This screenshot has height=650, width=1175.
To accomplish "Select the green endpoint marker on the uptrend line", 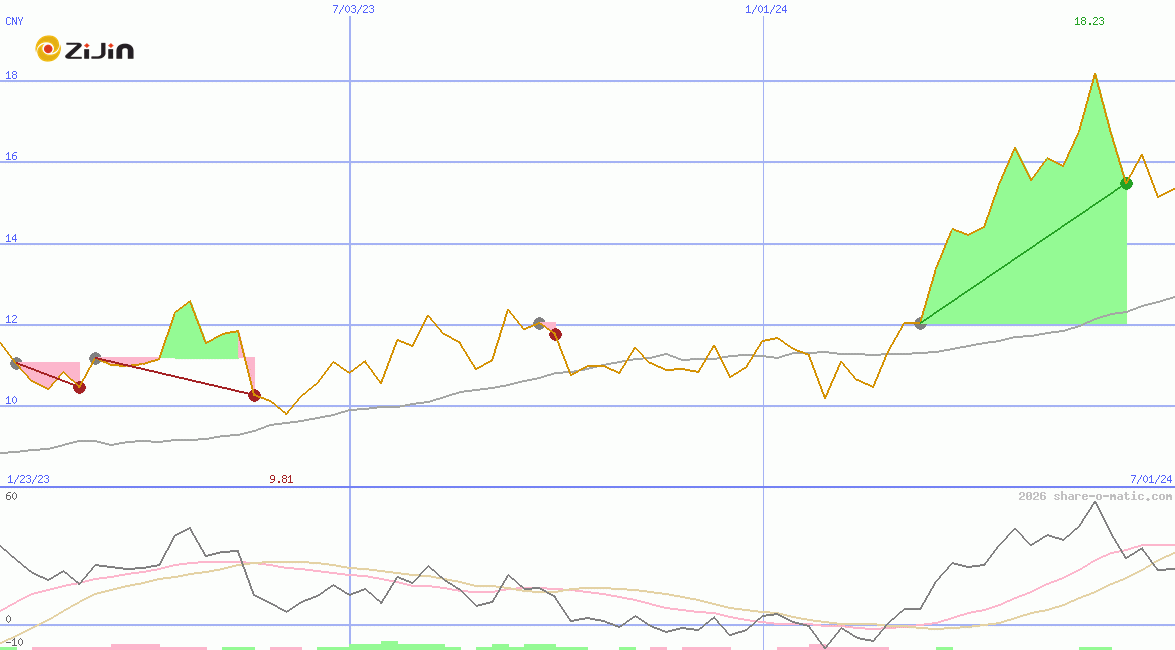I will point(1127,183).
